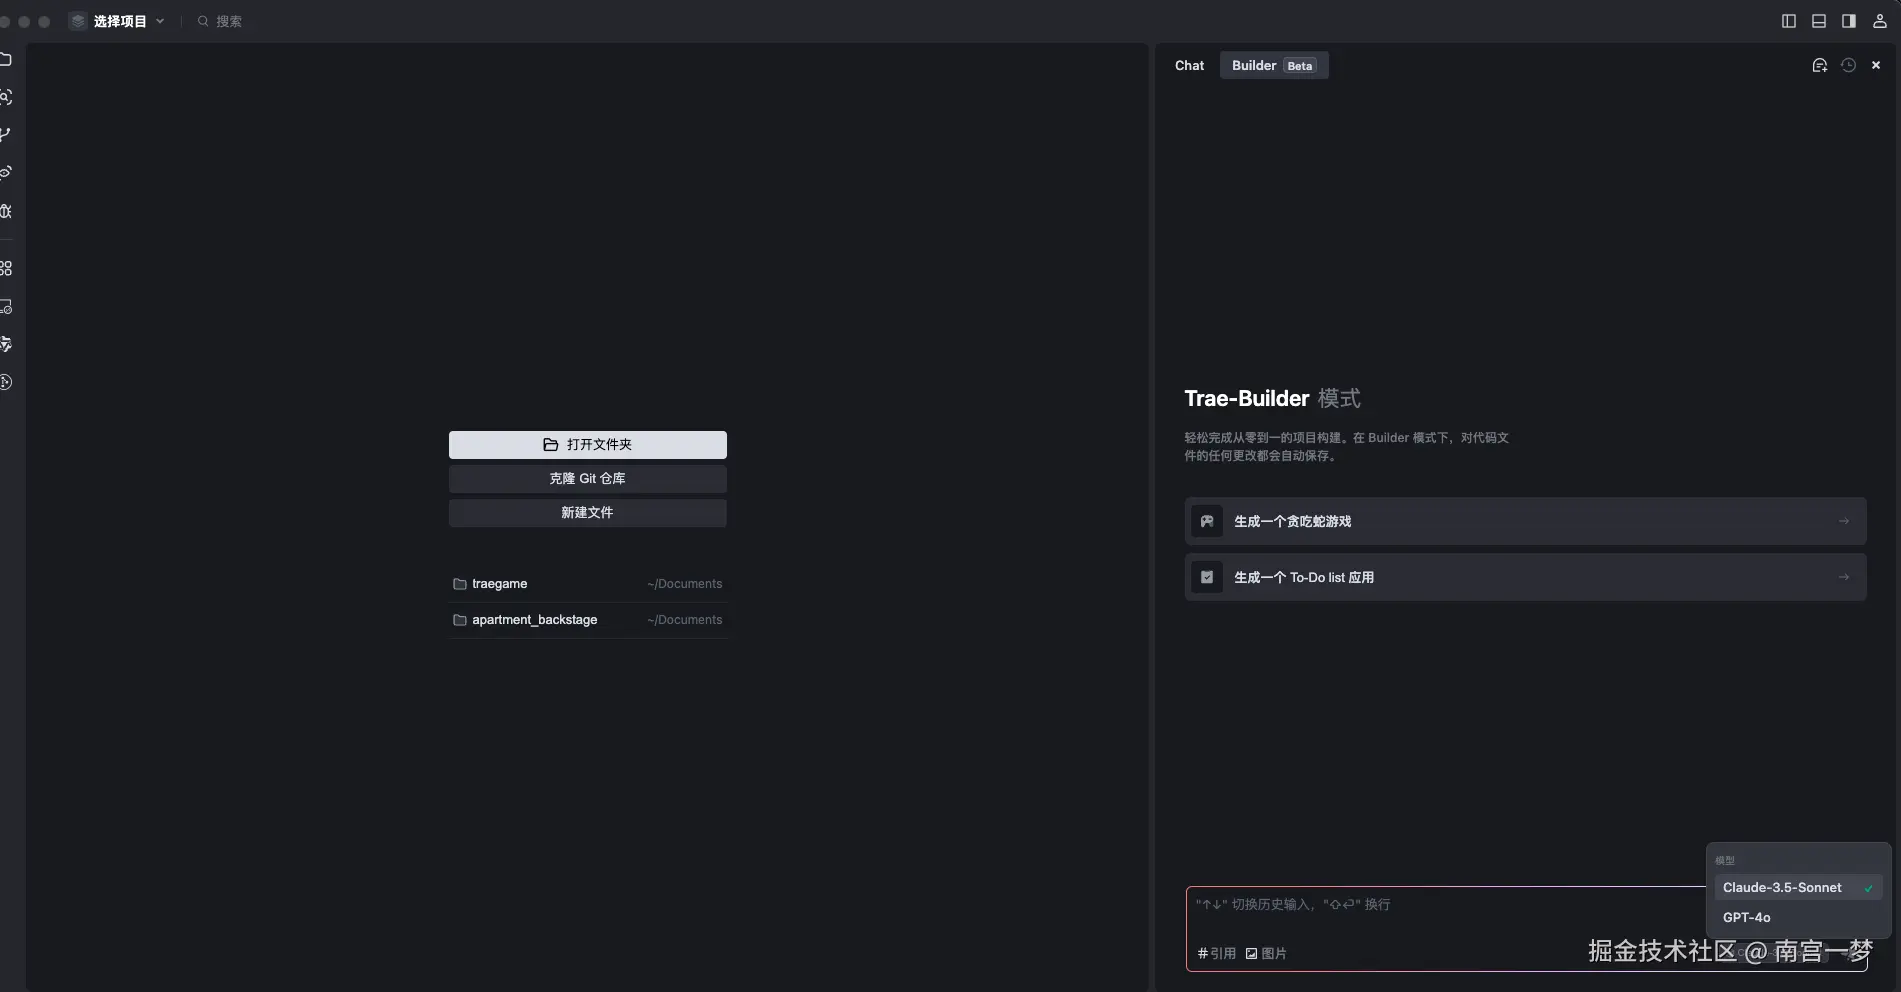The width and height of the screenshot is (1901, 992).
Task: Switch to the Chat tab
Action: click(x=1189, y=65)
